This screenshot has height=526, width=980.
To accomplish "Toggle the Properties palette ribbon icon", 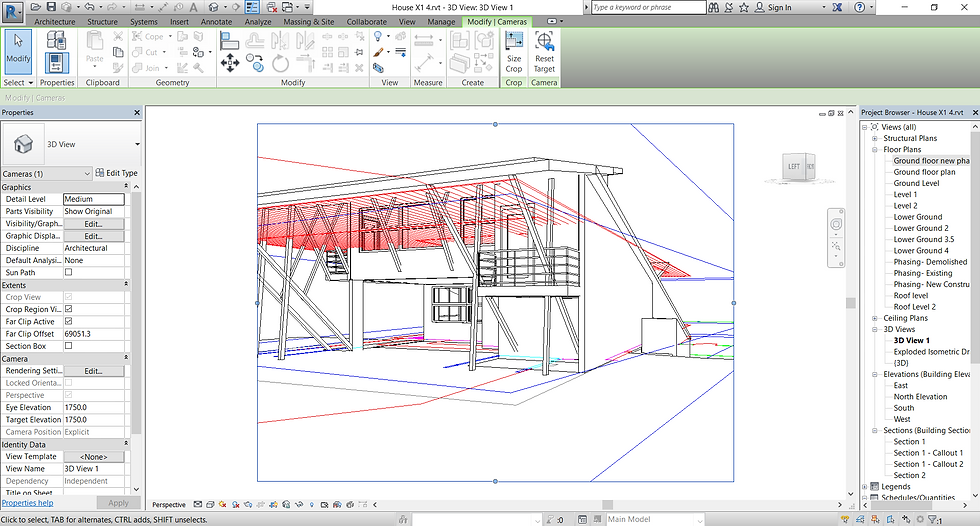I will pos(56,64).
